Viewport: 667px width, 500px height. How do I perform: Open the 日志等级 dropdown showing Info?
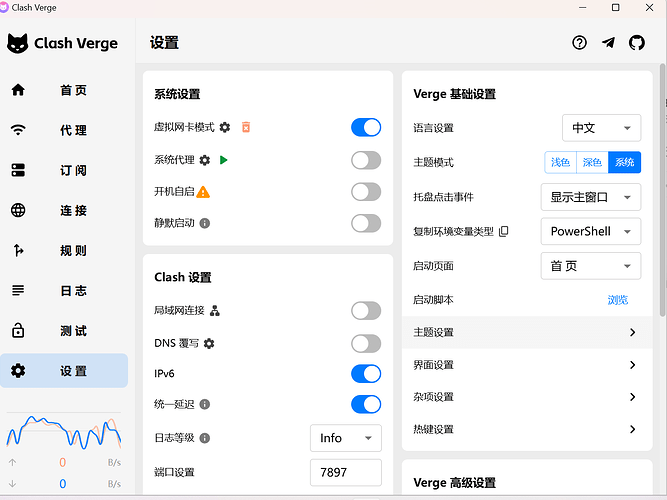click(345, 438)
